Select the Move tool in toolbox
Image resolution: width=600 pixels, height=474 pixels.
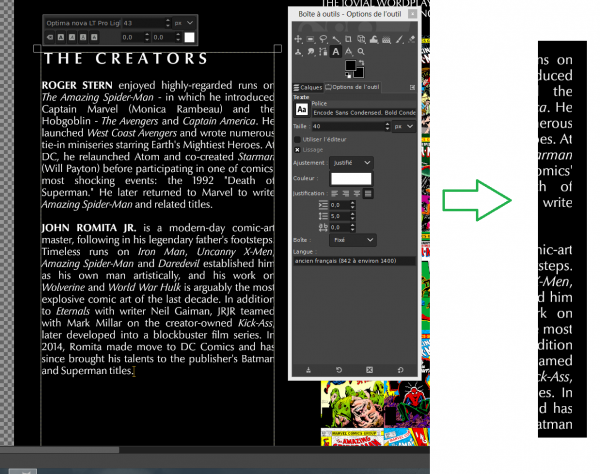(298, 39)
